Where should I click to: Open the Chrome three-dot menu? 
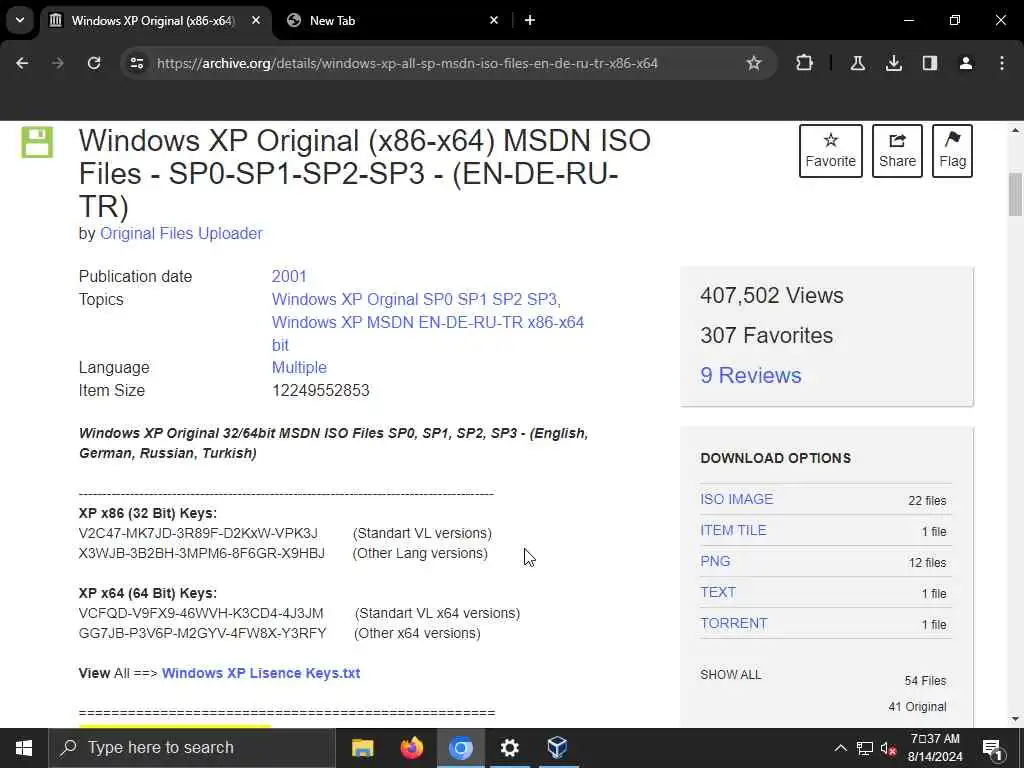1002,63
